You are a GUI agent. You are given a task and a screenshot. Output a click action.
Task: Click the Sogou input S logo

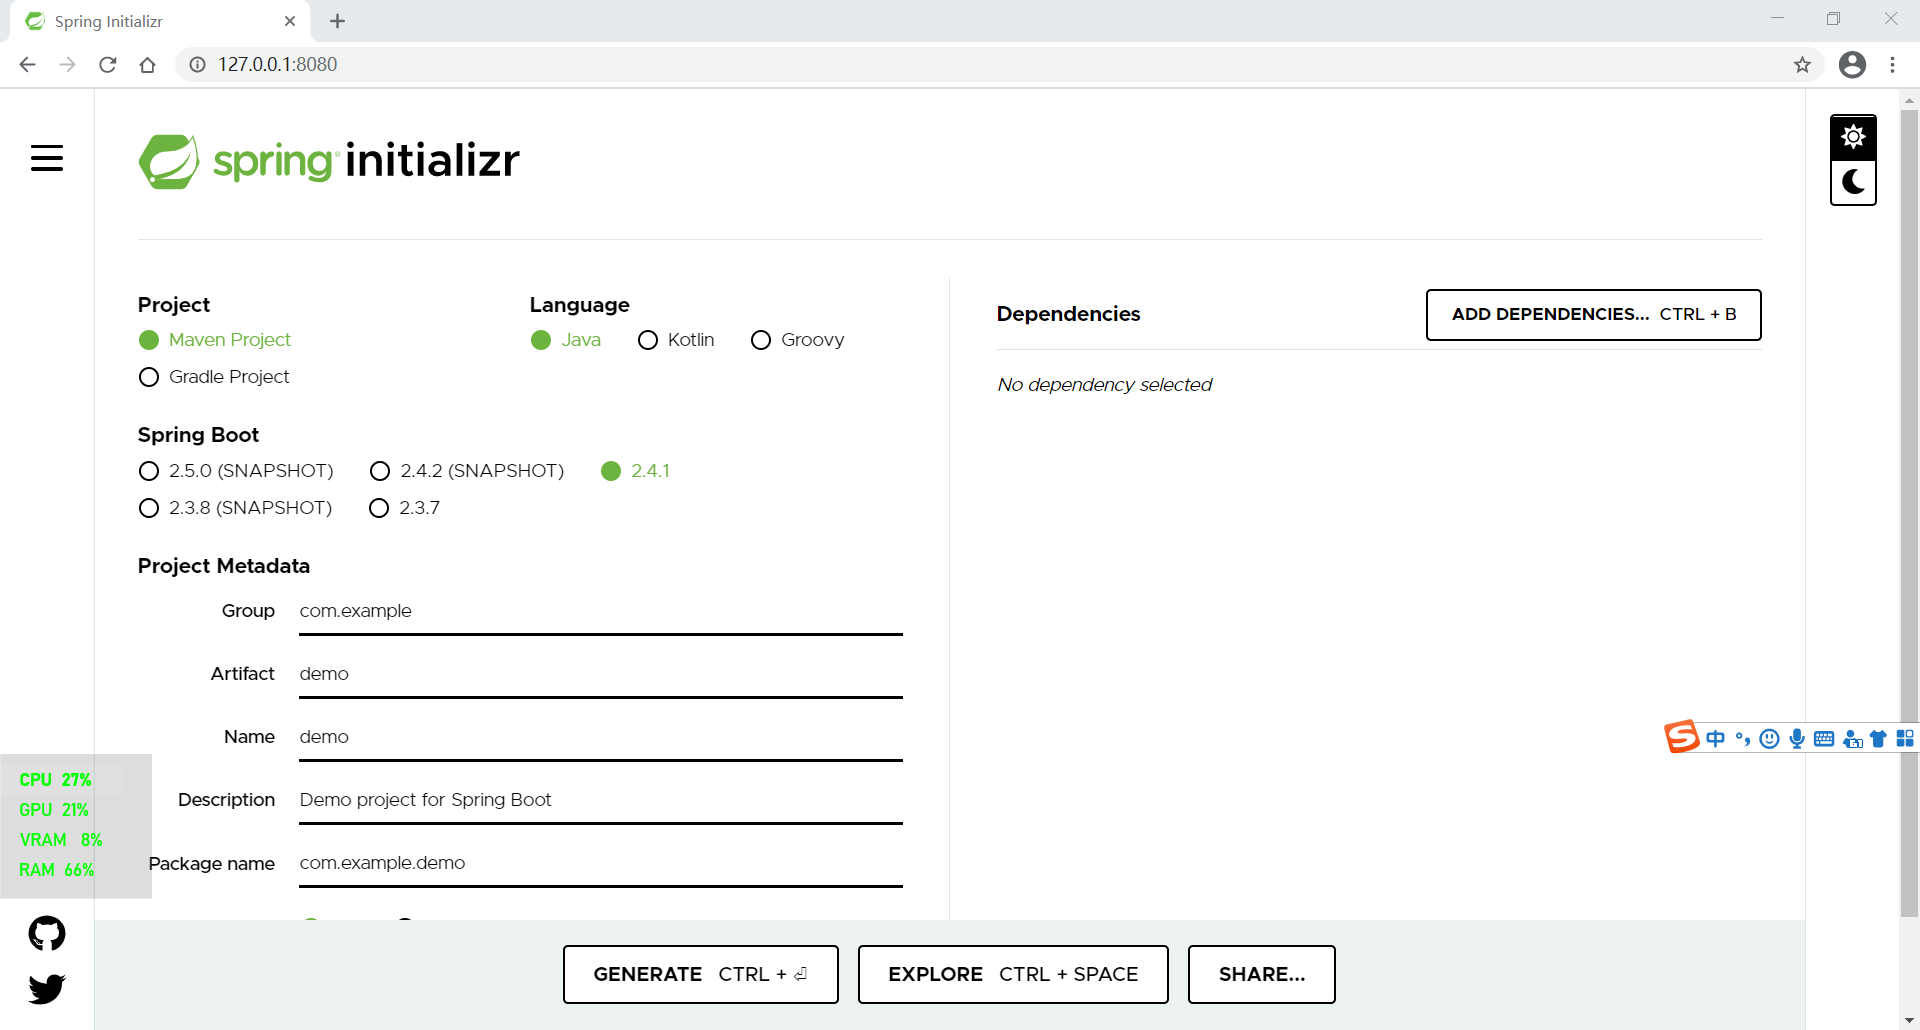1681,737
